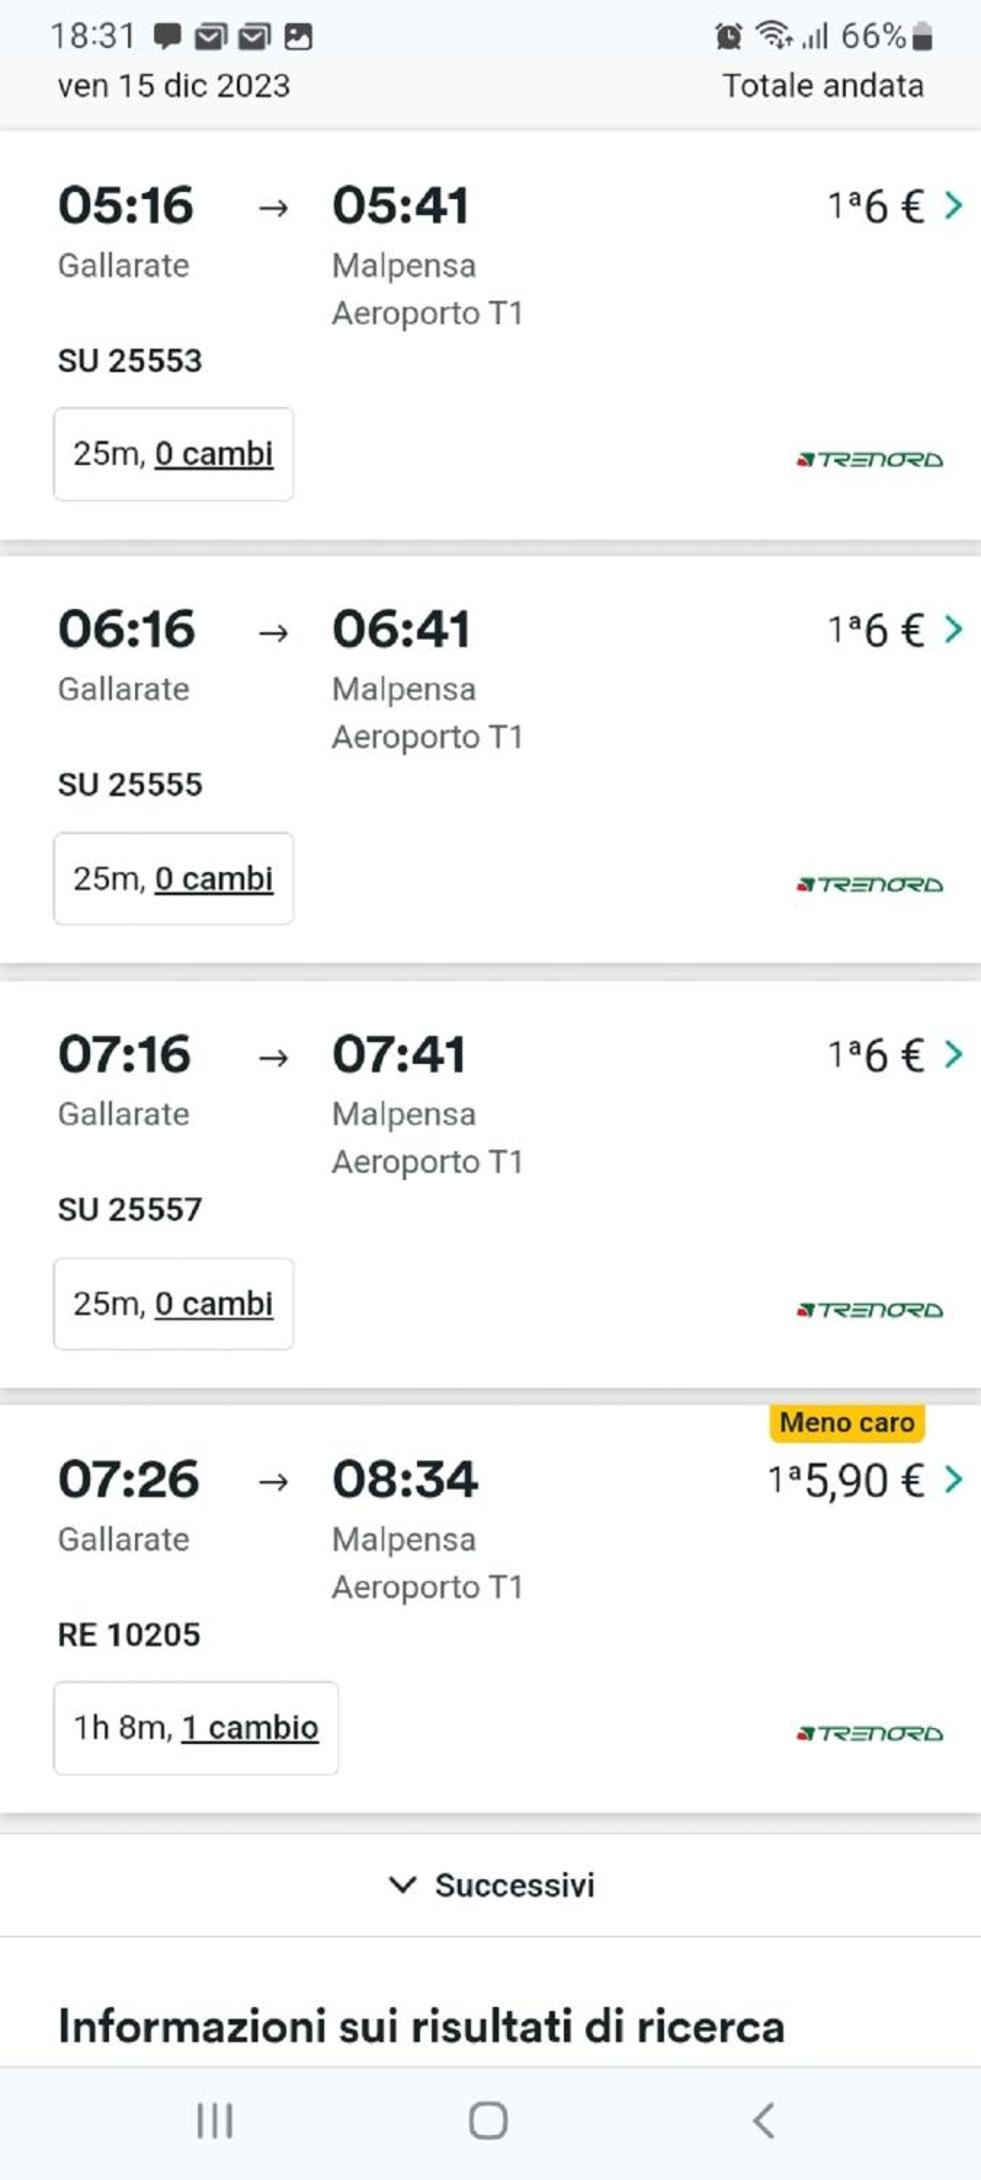Tap the Android back arrow icon
The height and width of the screenshot is (2180, 981).
click(763, 2120)
